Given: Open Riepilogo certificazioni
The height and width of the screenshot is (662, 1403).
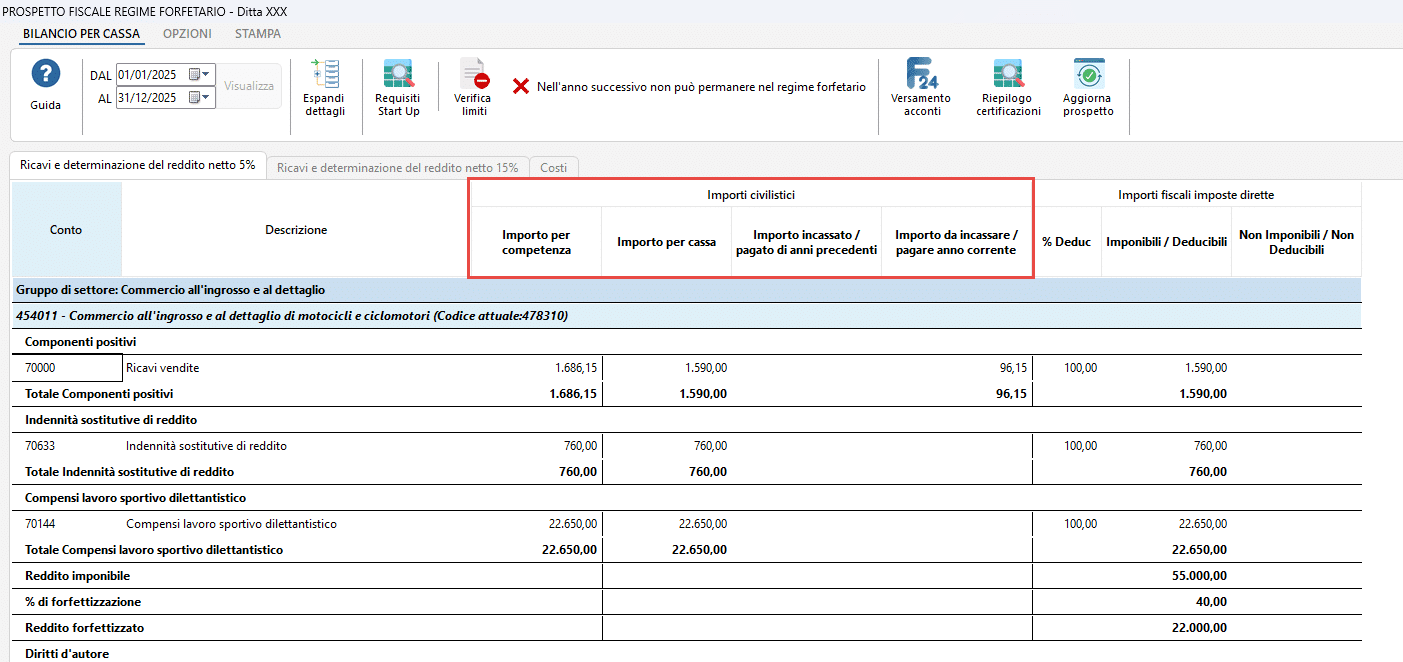Looking at the screenshot, I should (x=1008, y=74).
